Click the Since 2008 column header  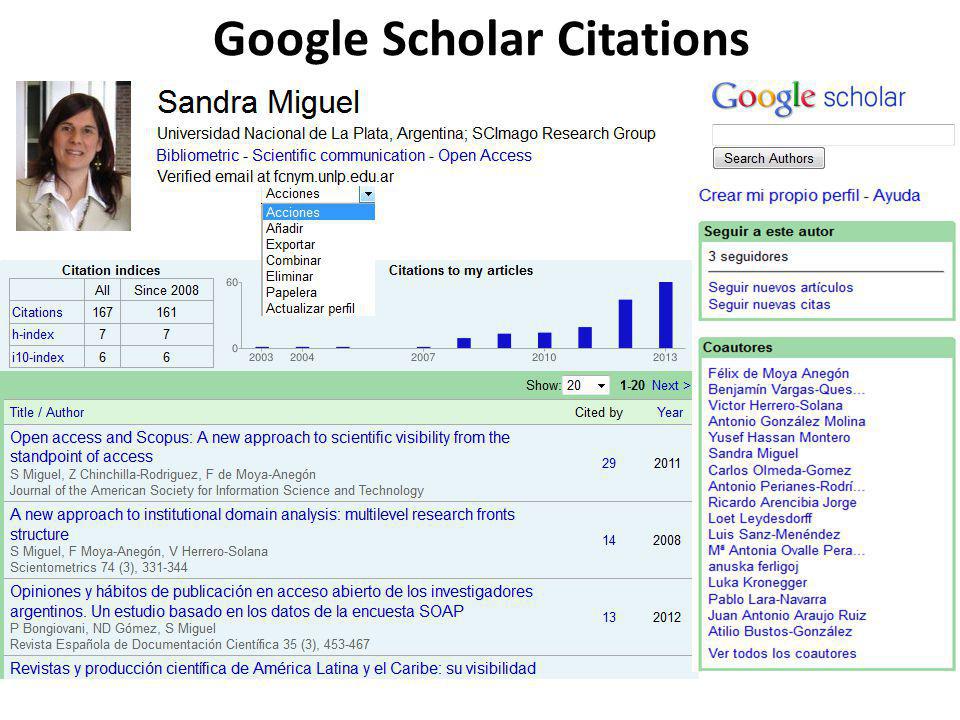167,290
